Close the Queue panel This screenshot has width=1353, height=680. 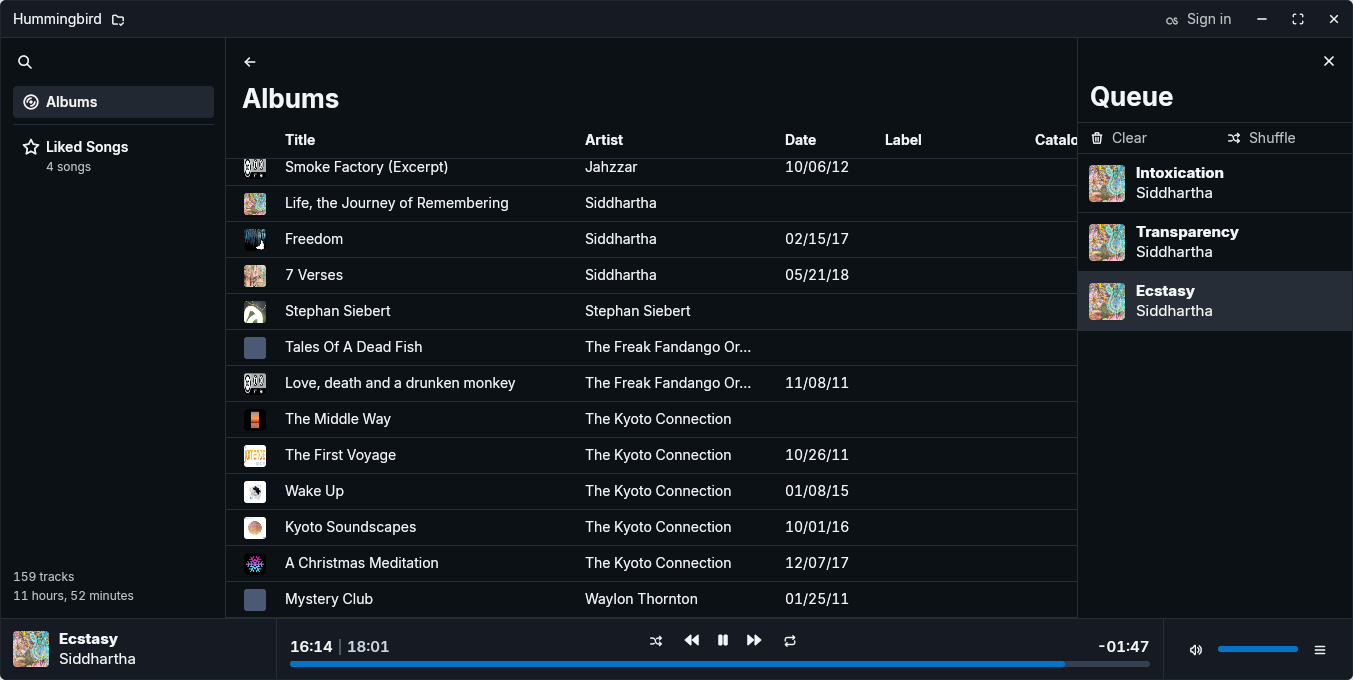[x=1329, y=61]
